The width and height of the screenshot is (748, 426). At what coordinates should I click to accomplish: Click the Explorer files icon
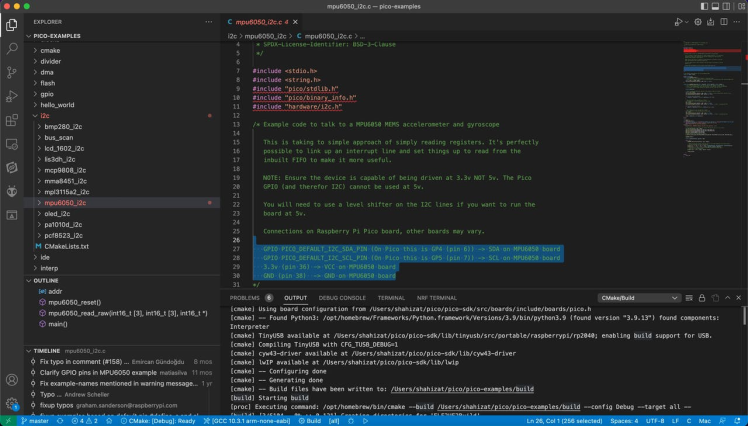pos(12,23)
